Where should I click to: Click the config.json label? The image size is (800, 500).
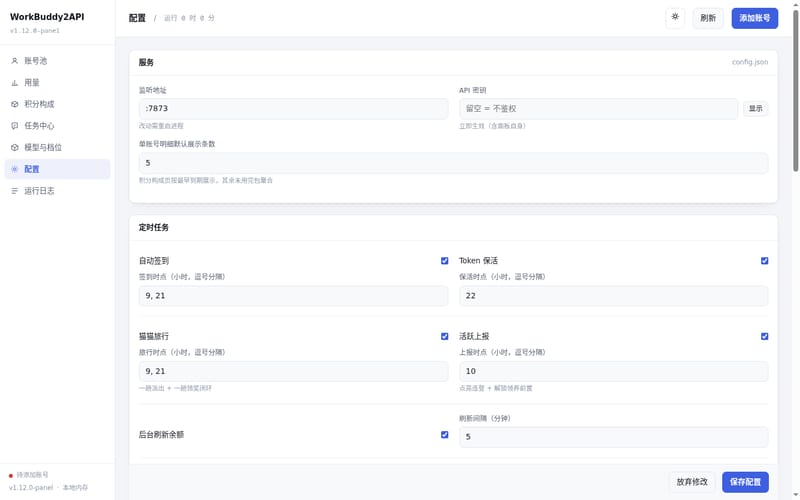pyautogui.click(x=749, y=62)
